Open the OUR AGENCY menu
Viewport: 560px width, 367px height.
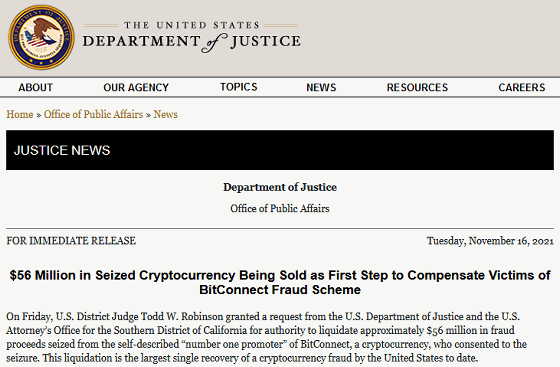[x=136, y=87]
